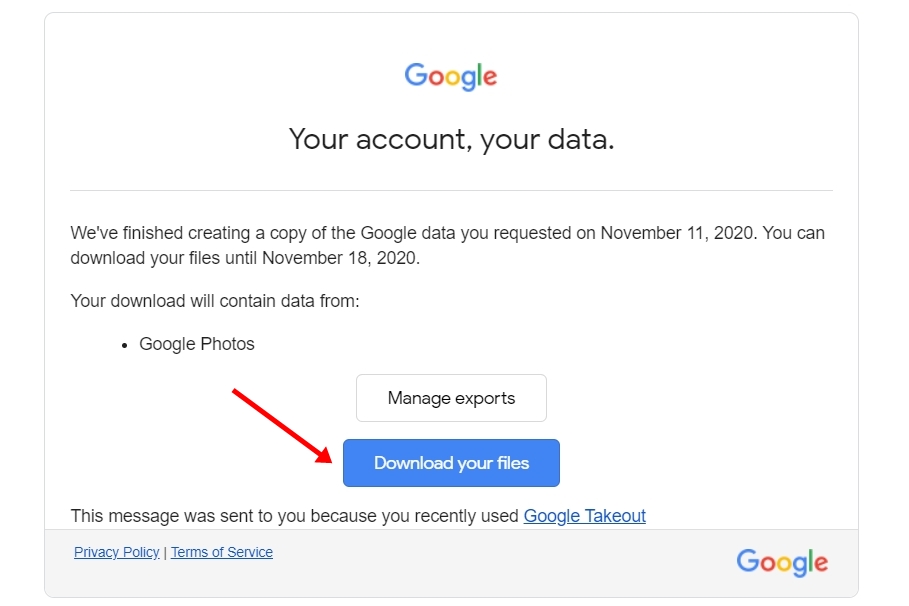Click the bullet dot before Google Photos
Screen dimensions: 909x606
pos(124,346)
